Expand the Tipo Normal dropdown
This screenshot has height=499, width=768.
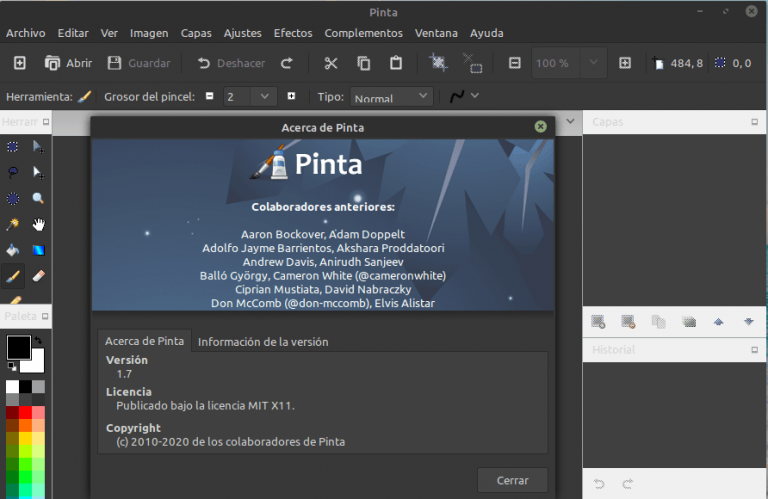point(422,97)
